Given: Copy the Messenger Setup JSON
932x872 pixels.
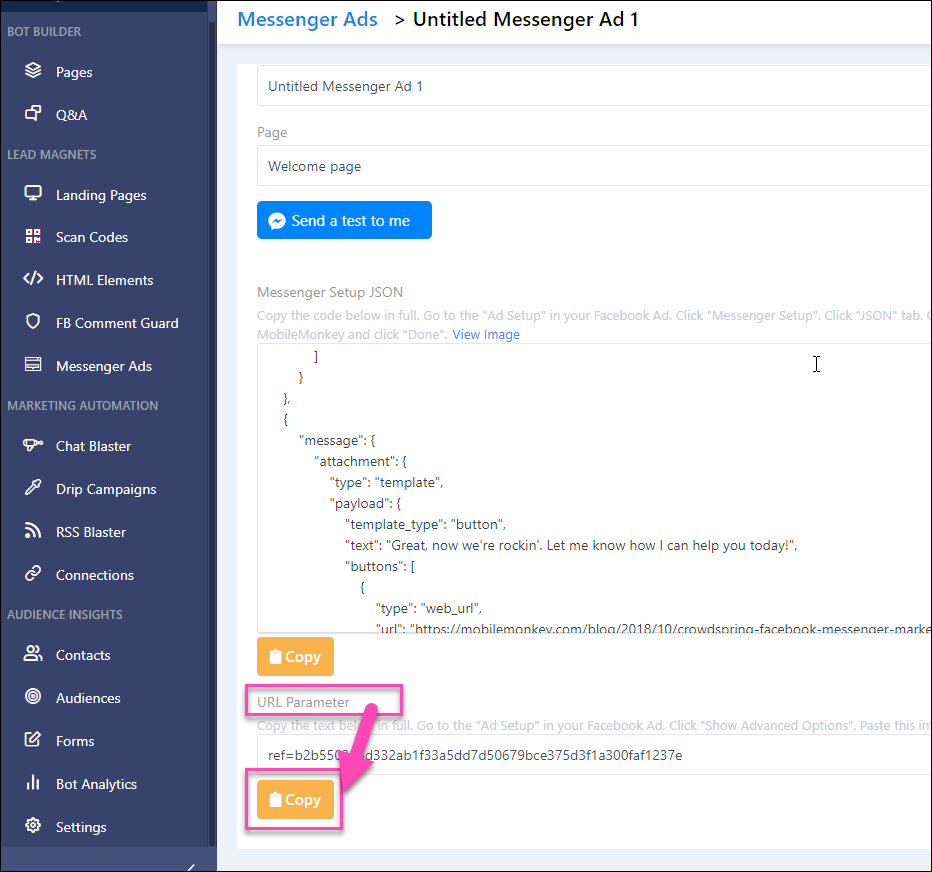Looking at the screenshot, I should [x=295, y=656].
